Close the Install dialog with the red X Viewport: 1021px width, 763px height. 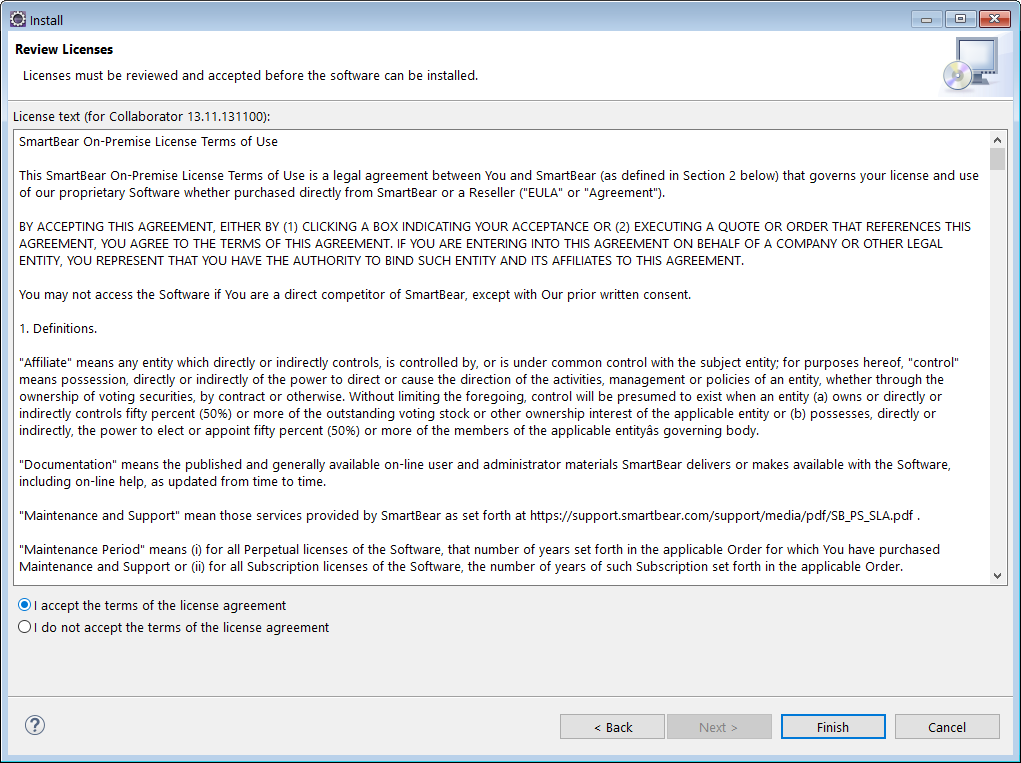pos(994,19)
